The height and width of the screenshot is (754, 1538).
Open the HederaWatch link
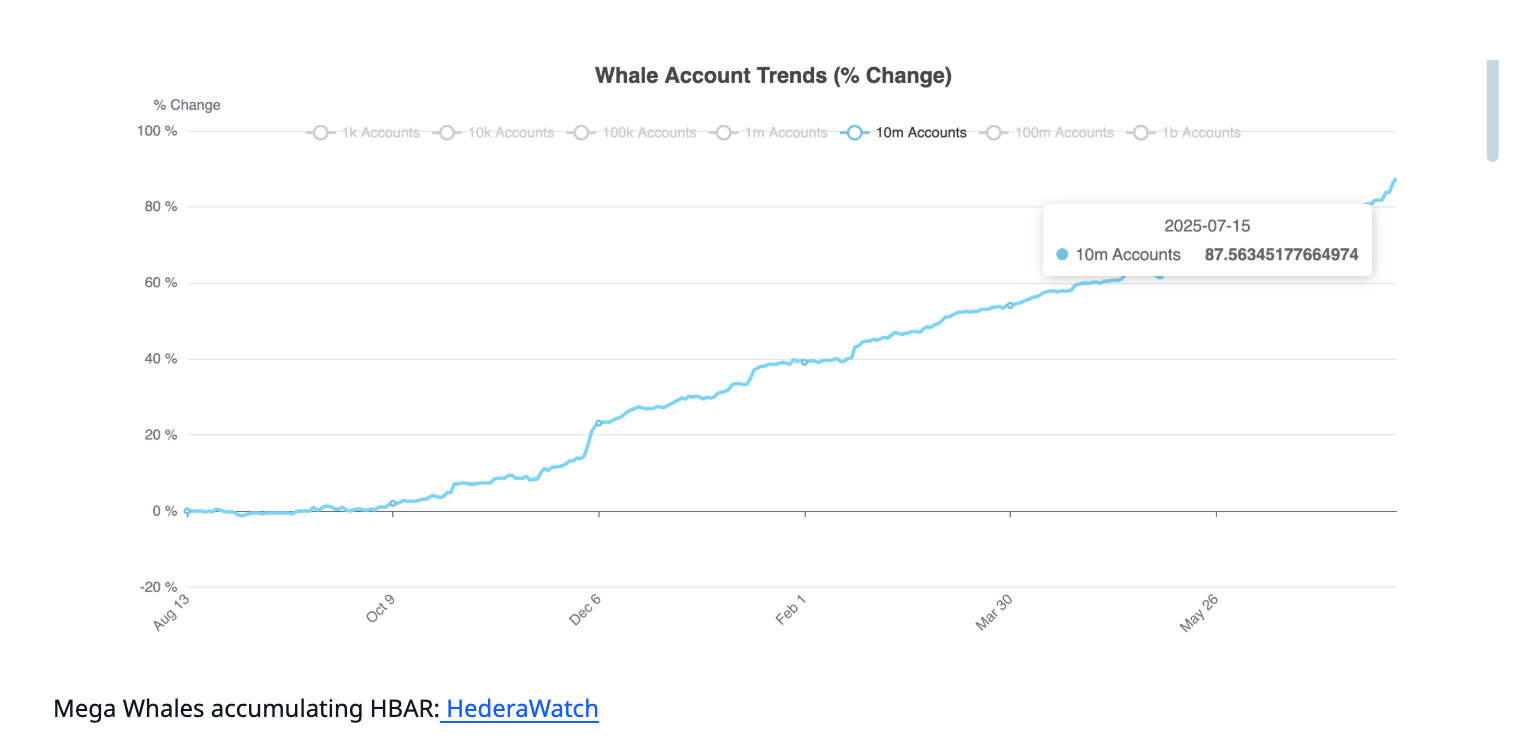point(521,709)
